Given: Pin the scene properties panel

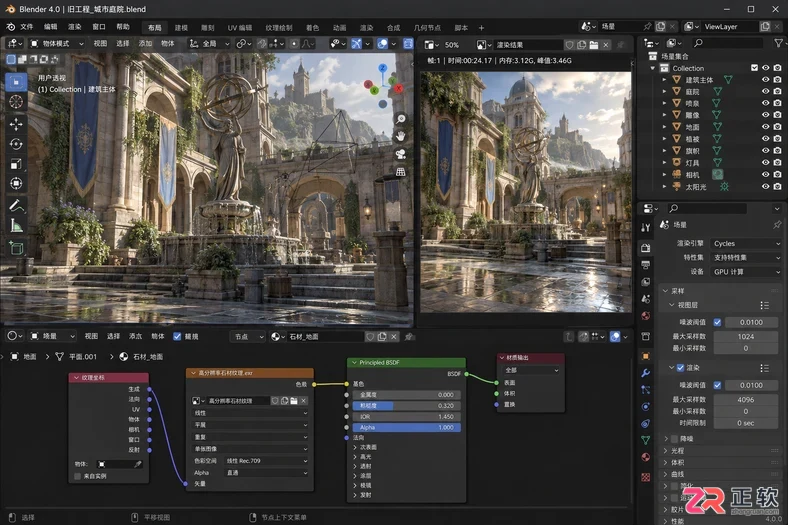Looking at the screenshot, I should (777, 225).
